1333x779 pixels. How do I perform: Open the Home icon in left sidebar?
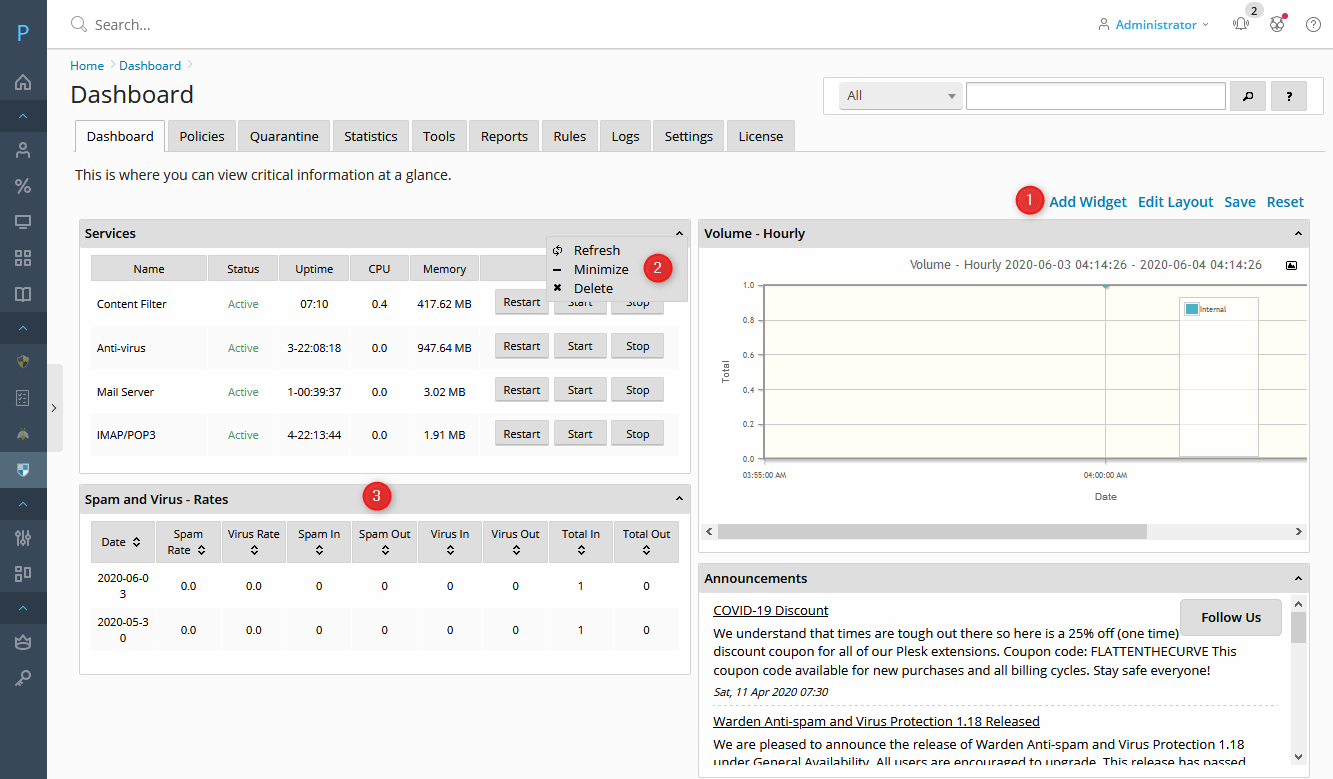(23, 82)
